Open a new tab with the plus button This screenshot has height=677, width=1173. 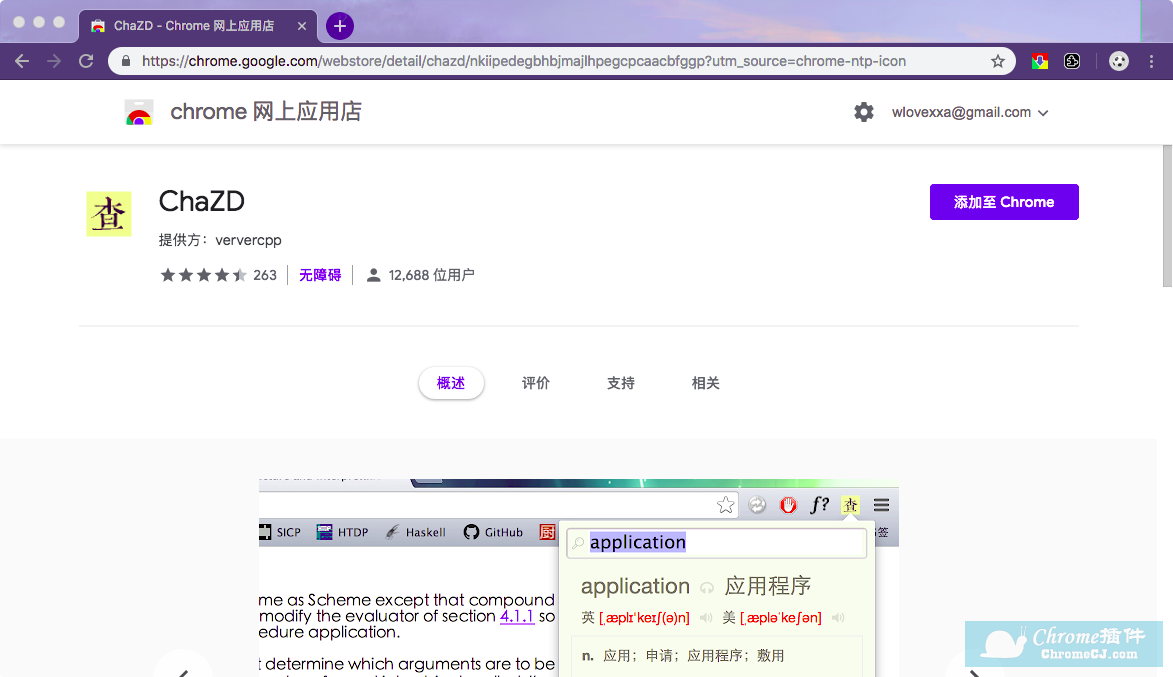click(340, 26)
